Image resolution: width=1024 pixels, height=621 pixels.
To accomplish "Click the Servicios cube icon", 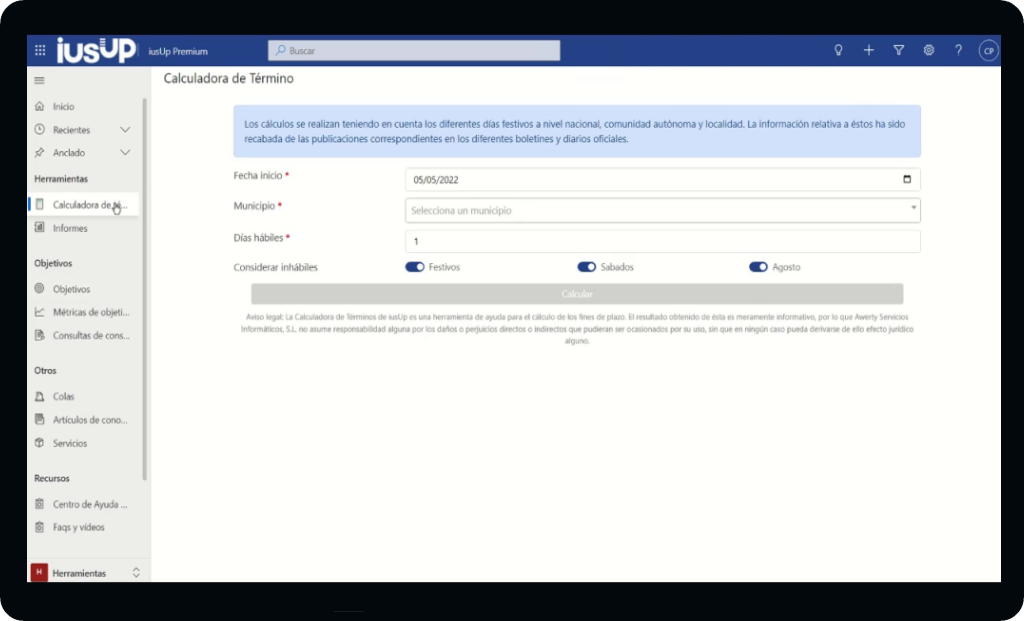I will (x=40, y=443).
